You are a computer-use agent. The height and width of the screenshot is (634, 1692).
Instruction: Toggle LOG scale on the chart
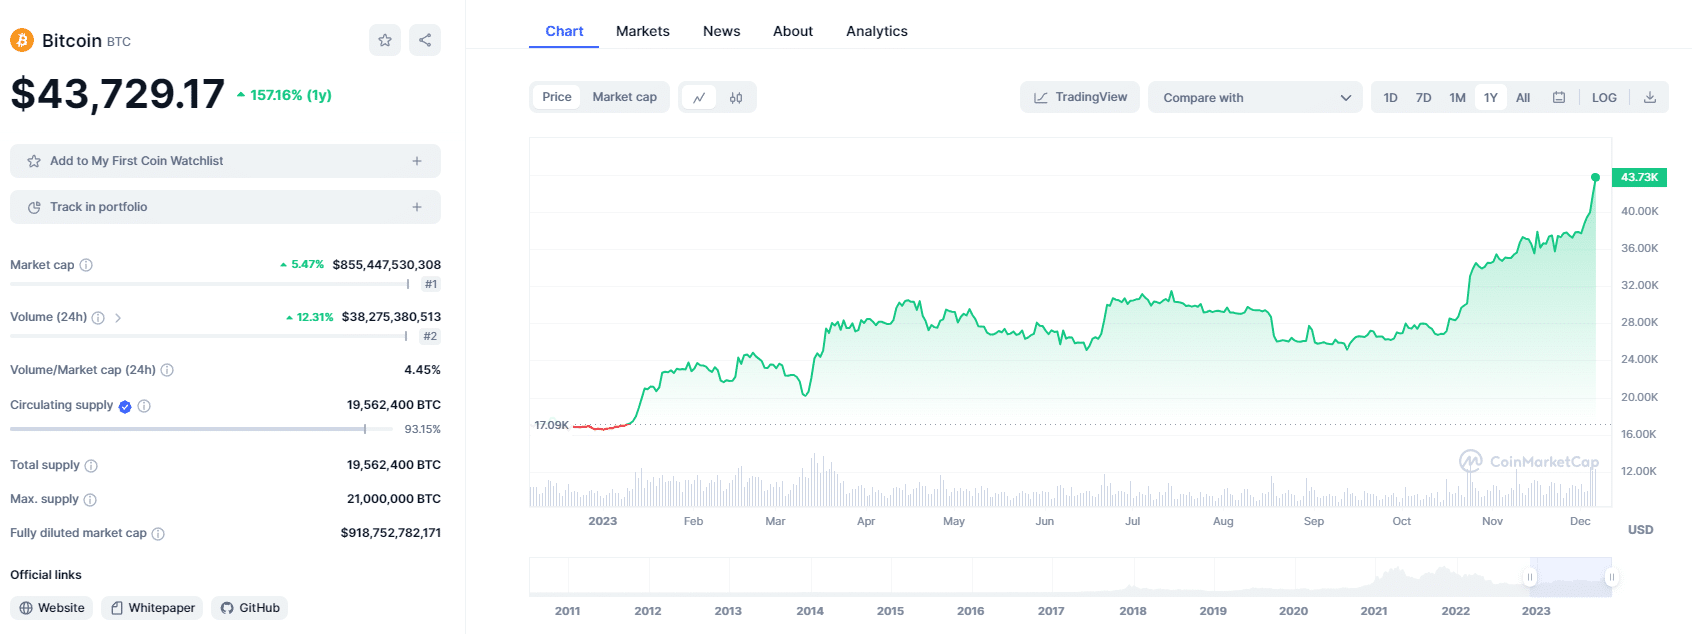click(1604, 97)
